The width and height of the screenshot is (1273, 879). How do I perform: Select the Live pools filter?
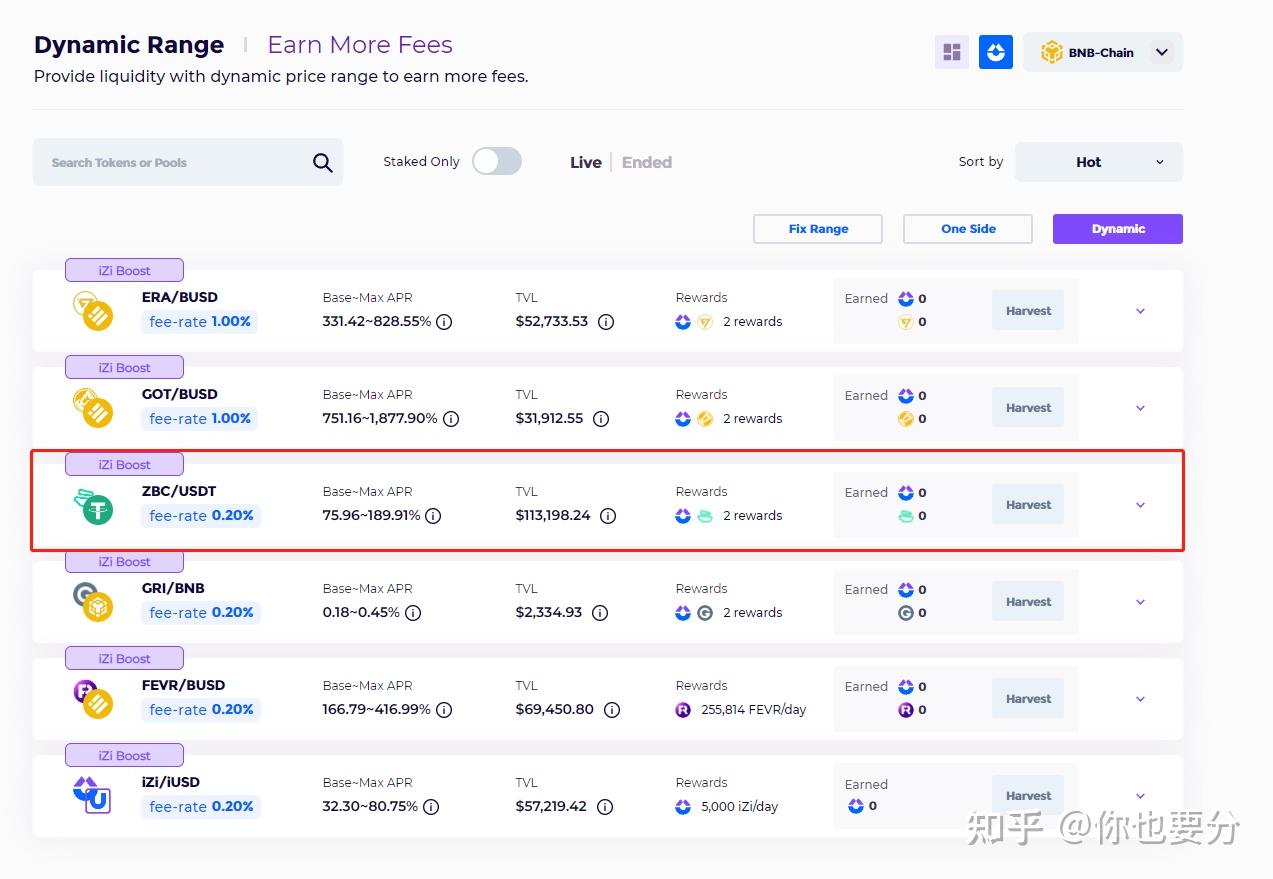(x=586, y=161)
